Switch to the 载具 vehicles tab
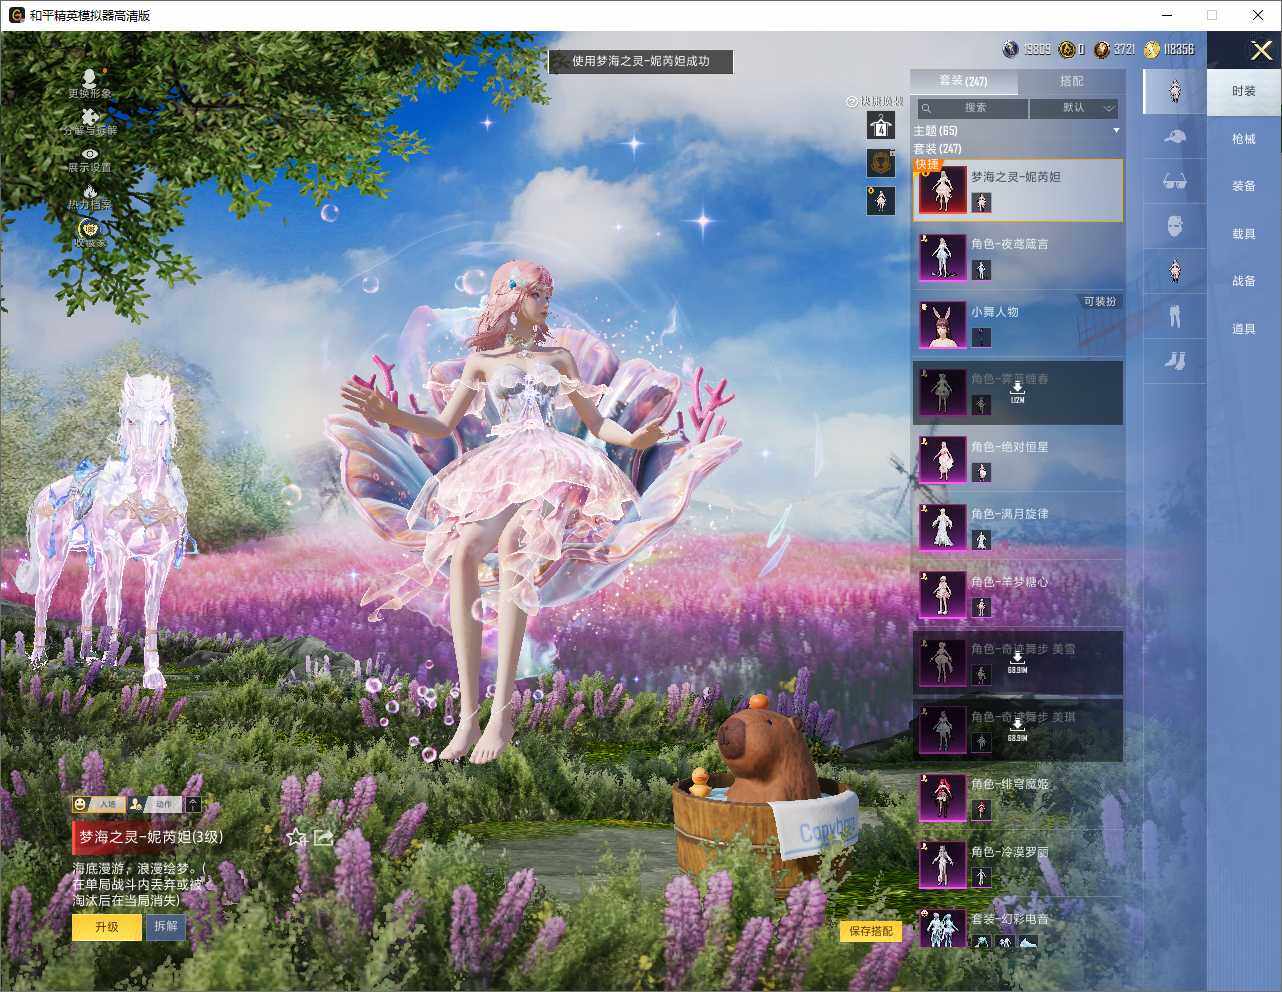The width and height of the screenshot is (1282, 992). tap(1244, 234)
